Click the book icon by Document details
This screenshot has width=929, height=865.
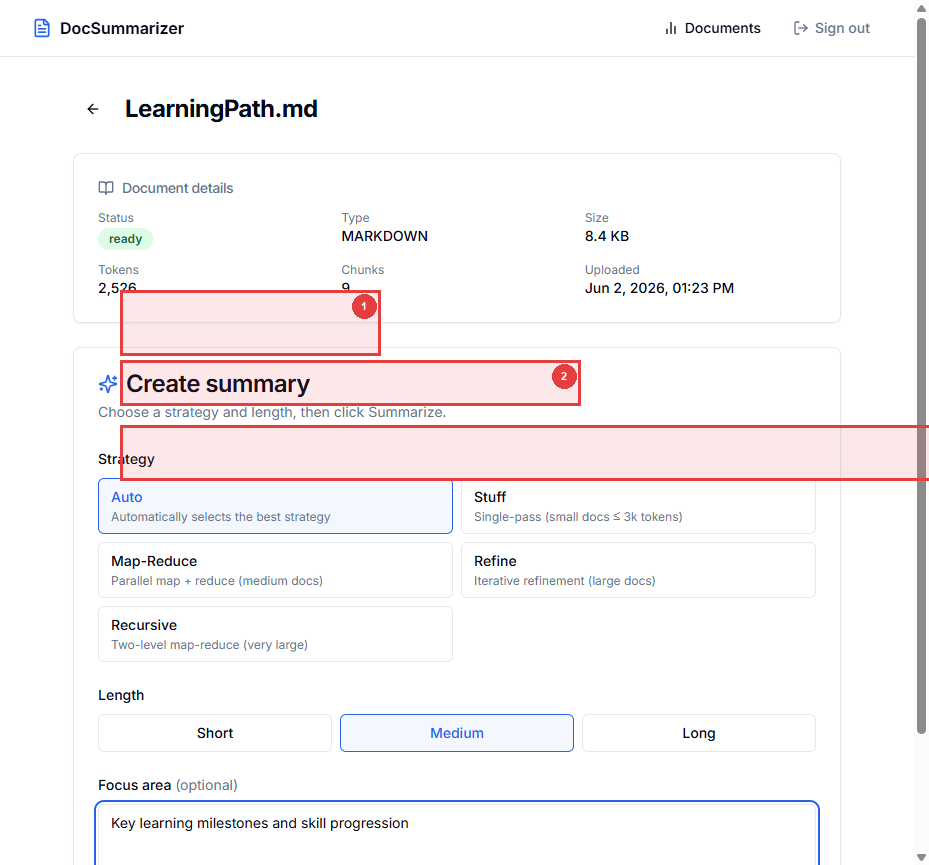pos(106,188)
